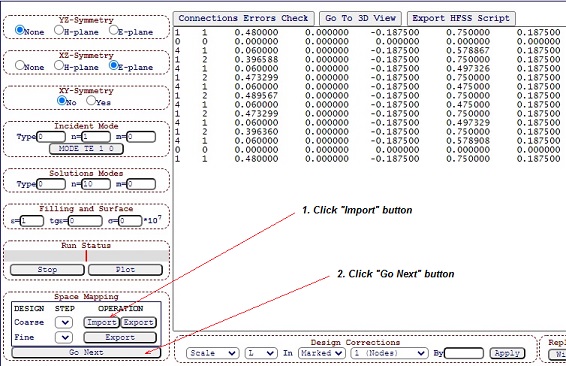Switch to Go To 3D View
This screenshot has height=366, width=566.
click(360, 18)
